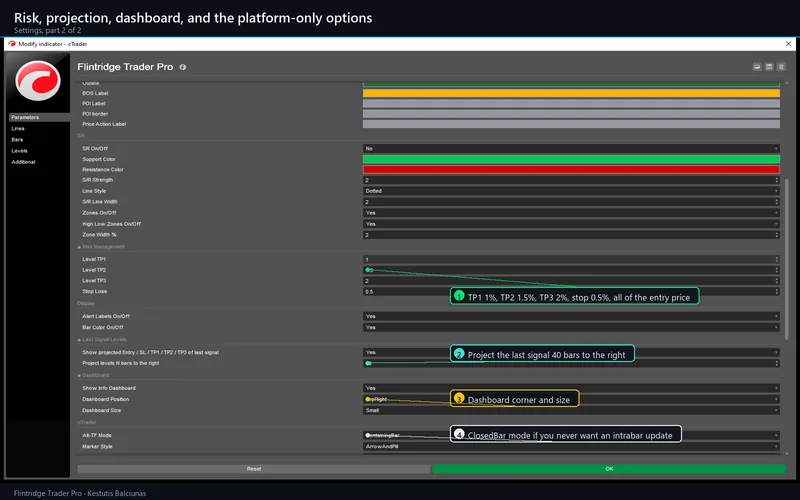
Task: Open the Alert Labels On/Off dropdown
Action: tap(571, 316)
